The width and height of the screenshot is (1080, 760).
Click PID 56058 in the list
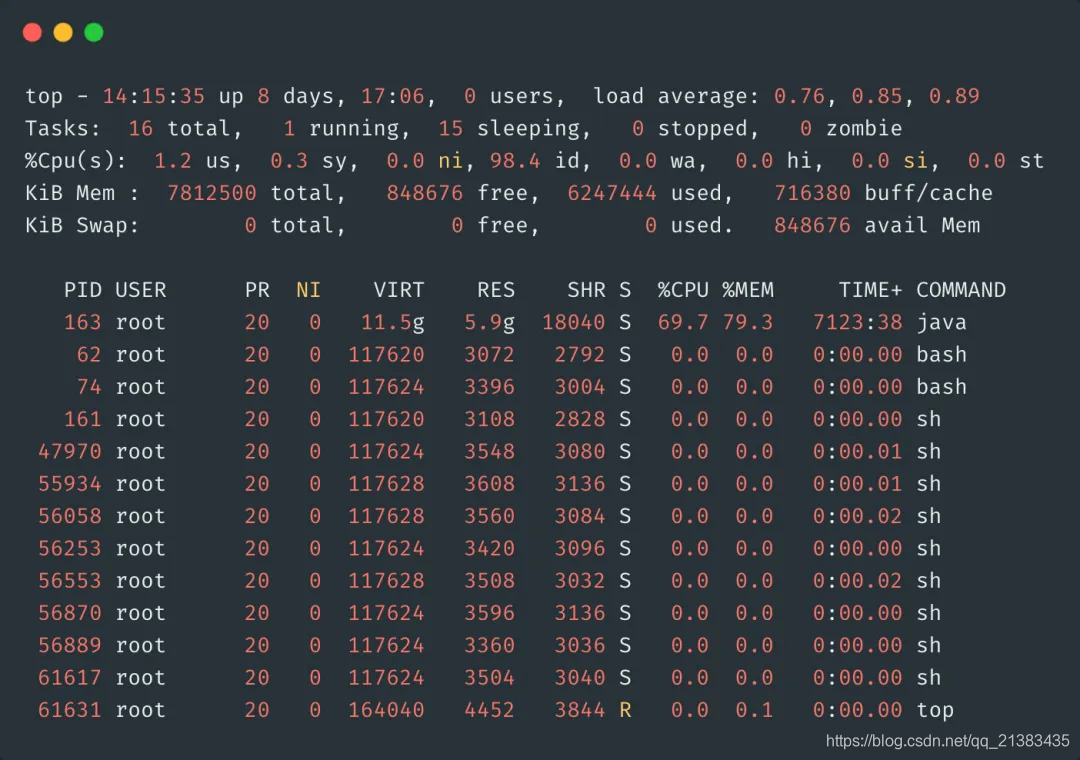point(70,517)
